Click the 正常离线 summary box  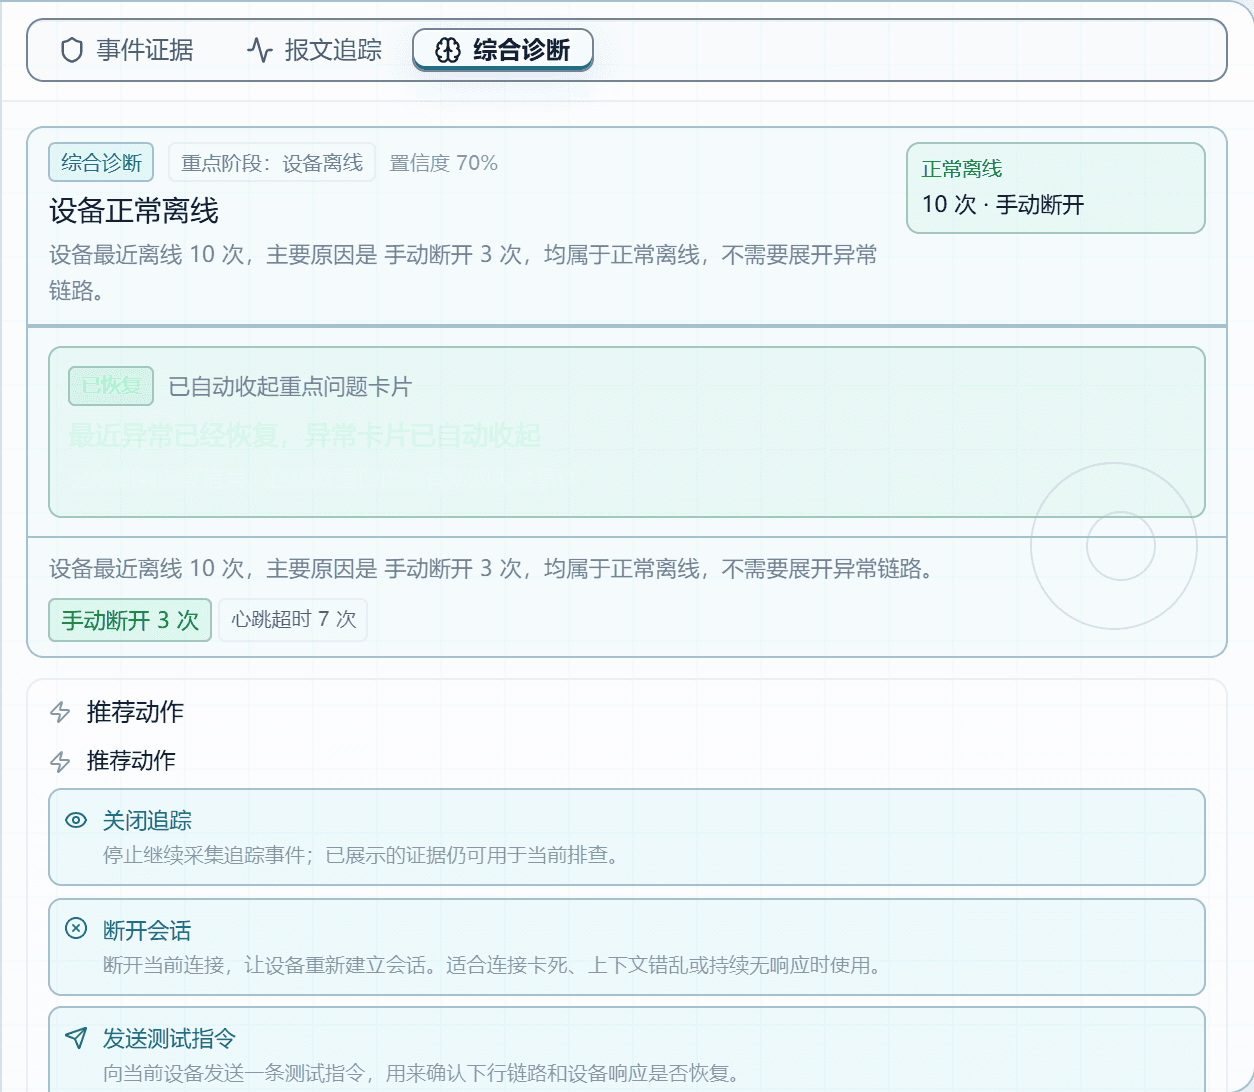click(1056, 188)
